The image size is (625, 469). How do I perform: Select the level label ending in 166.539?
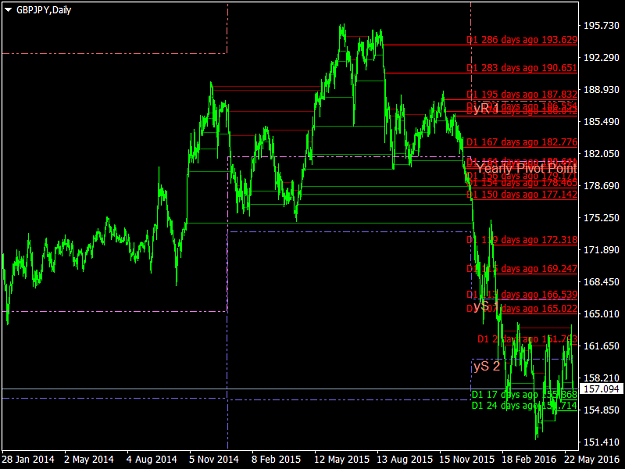coord(521,294)
